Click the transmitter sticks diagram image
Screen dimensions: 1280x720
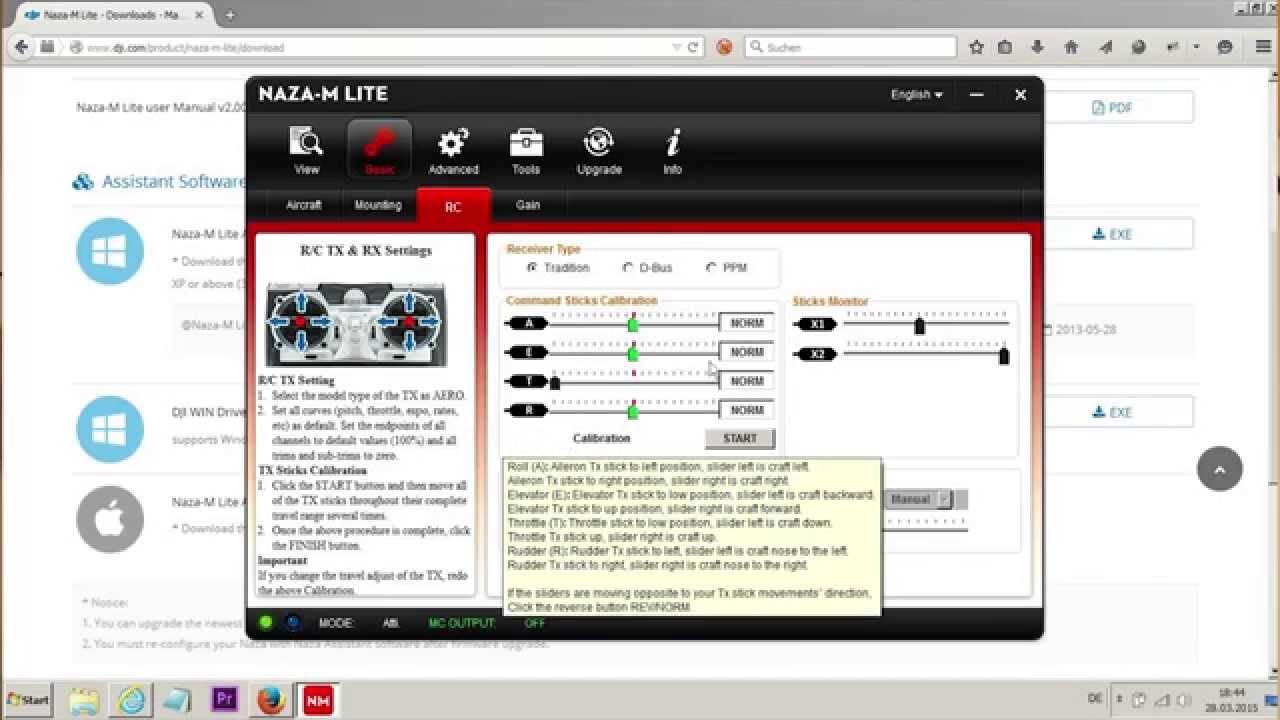356,325
